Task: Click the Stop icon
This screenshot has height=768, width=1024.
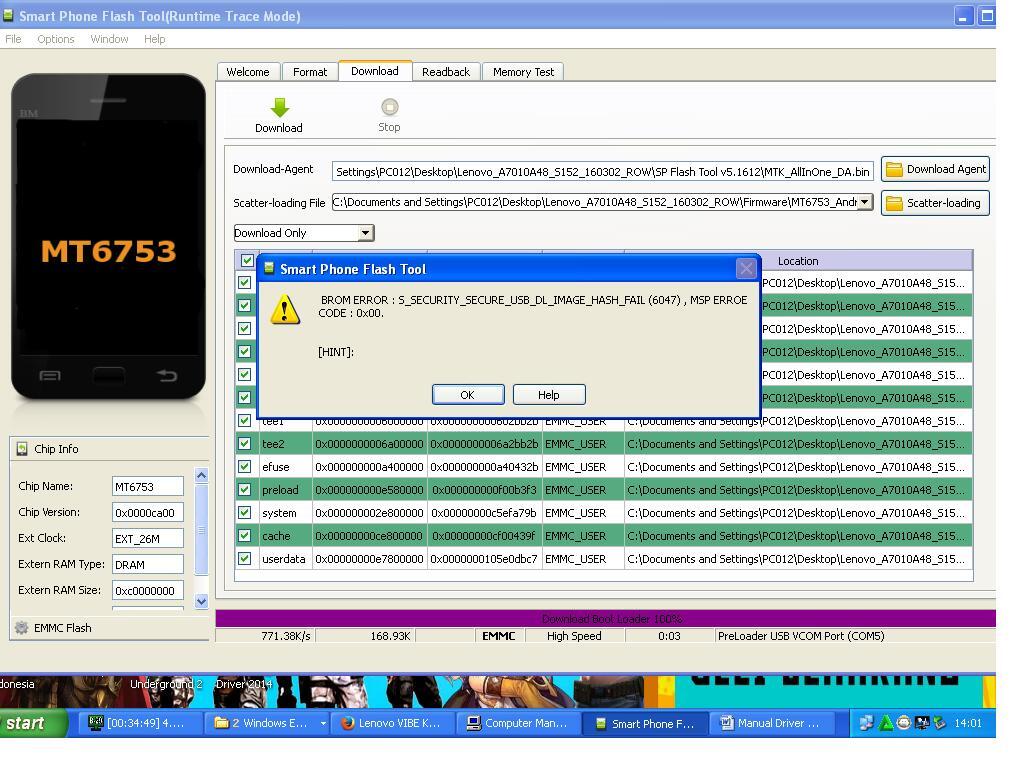Action: click(389, 108)
